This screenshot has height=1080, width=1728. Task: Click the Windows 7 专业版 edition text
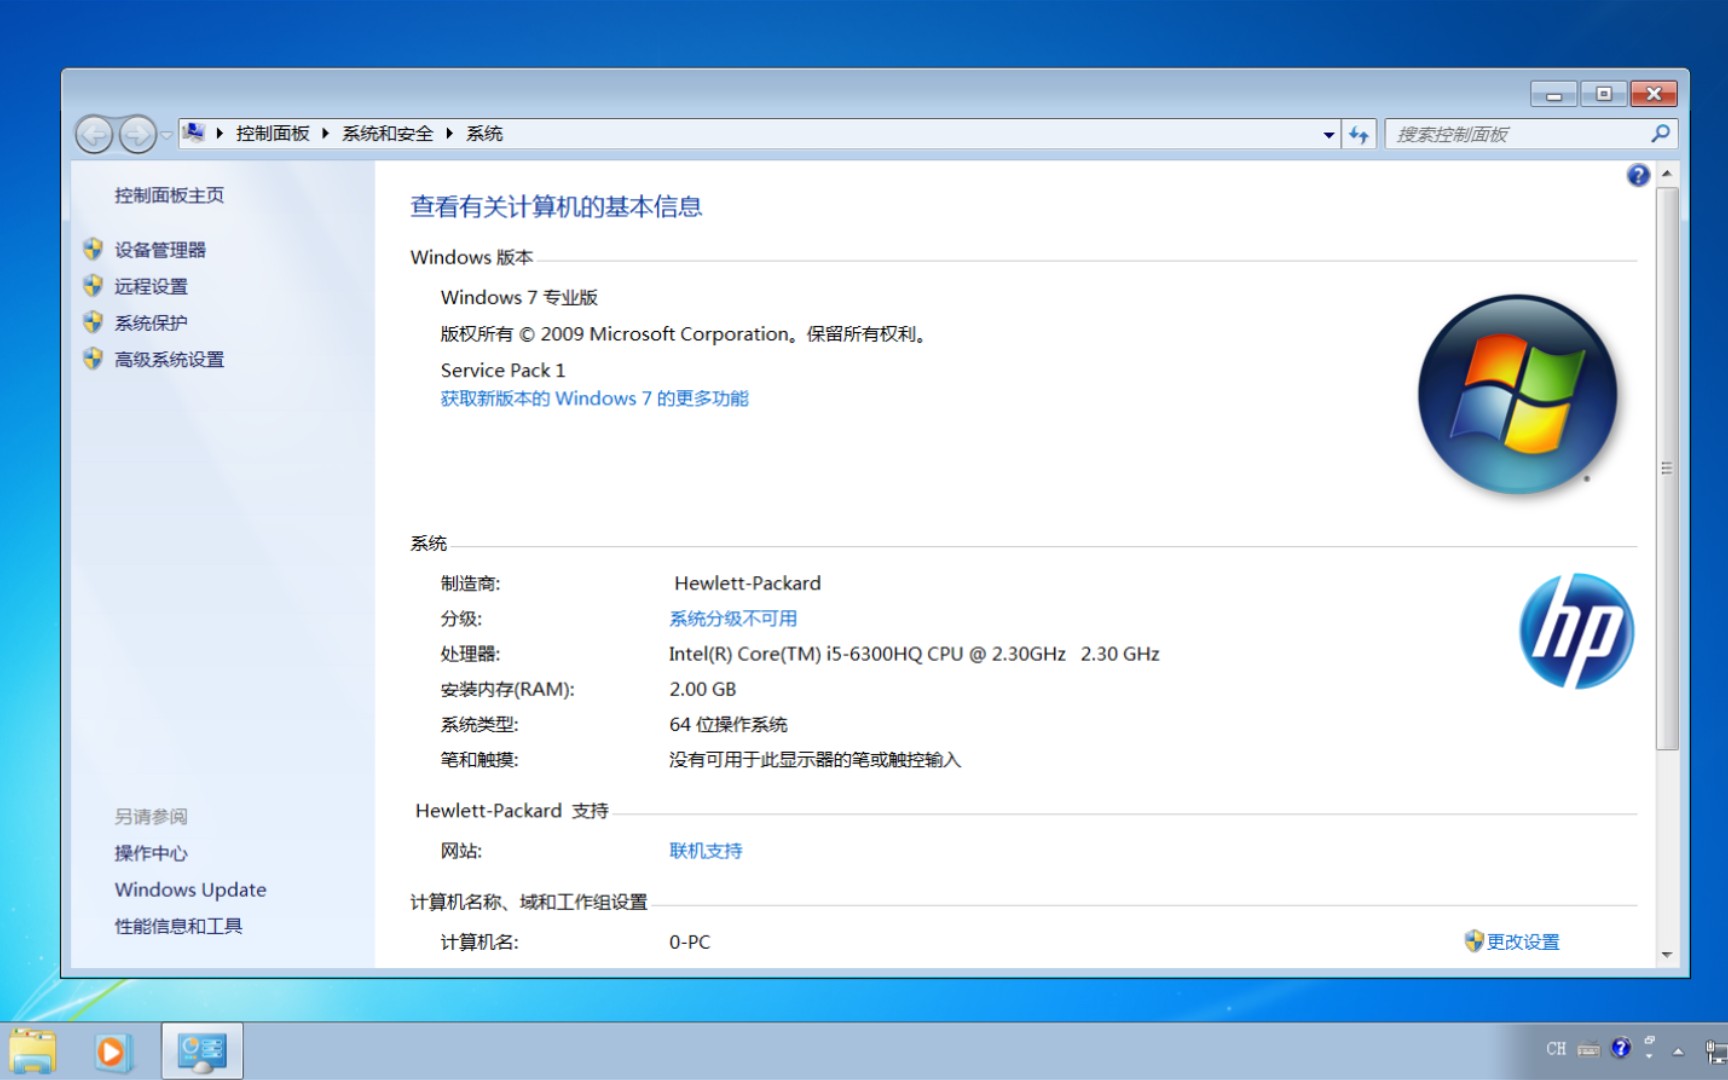519,297
